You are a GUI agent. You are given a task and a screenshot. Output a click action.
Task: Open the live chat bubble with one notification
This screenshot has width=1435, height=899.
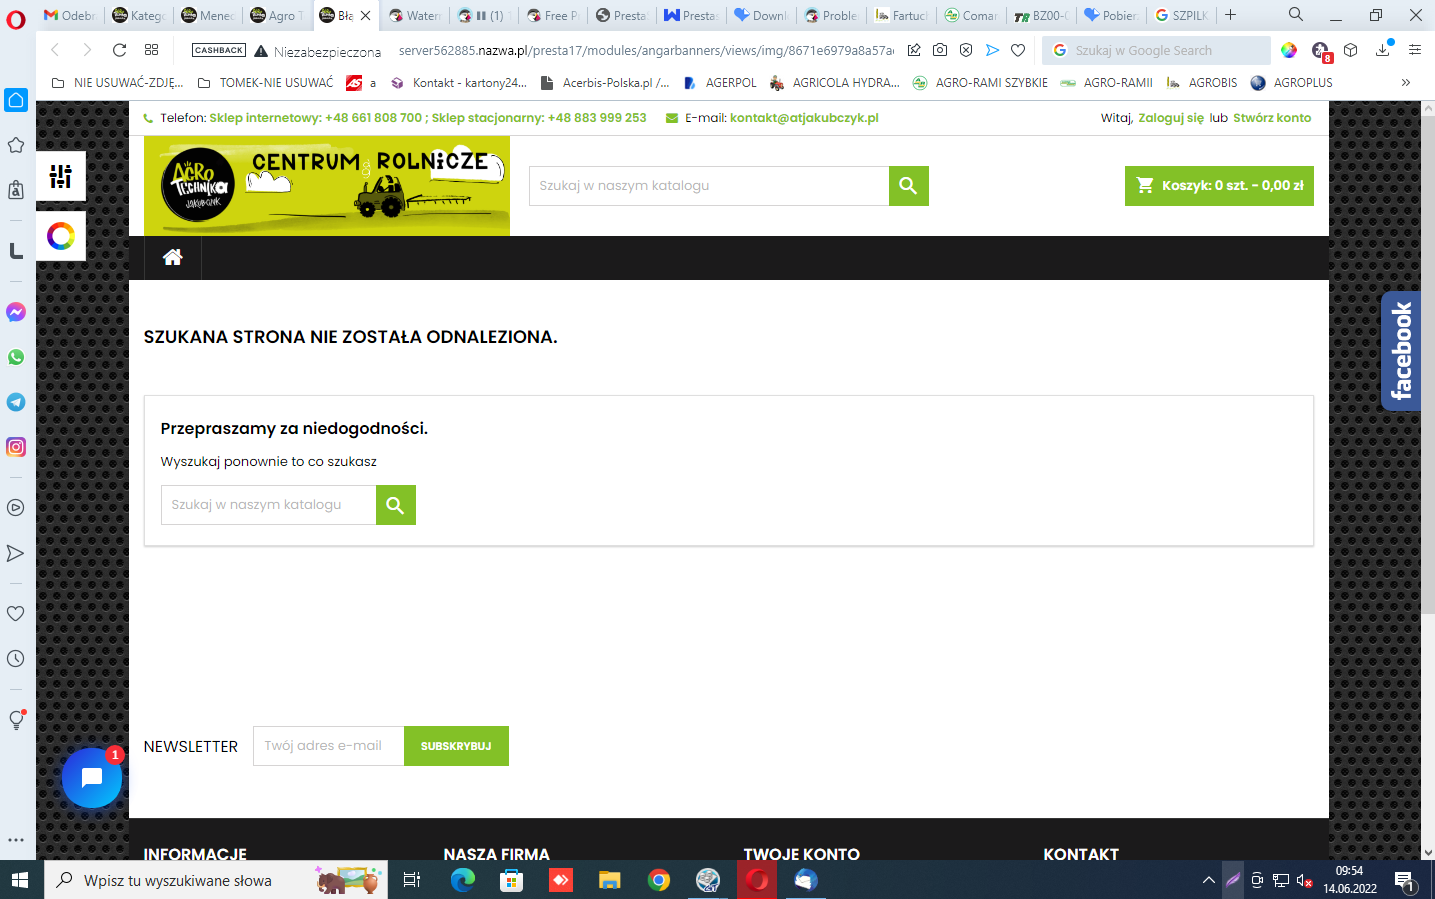tap(92, 777)
